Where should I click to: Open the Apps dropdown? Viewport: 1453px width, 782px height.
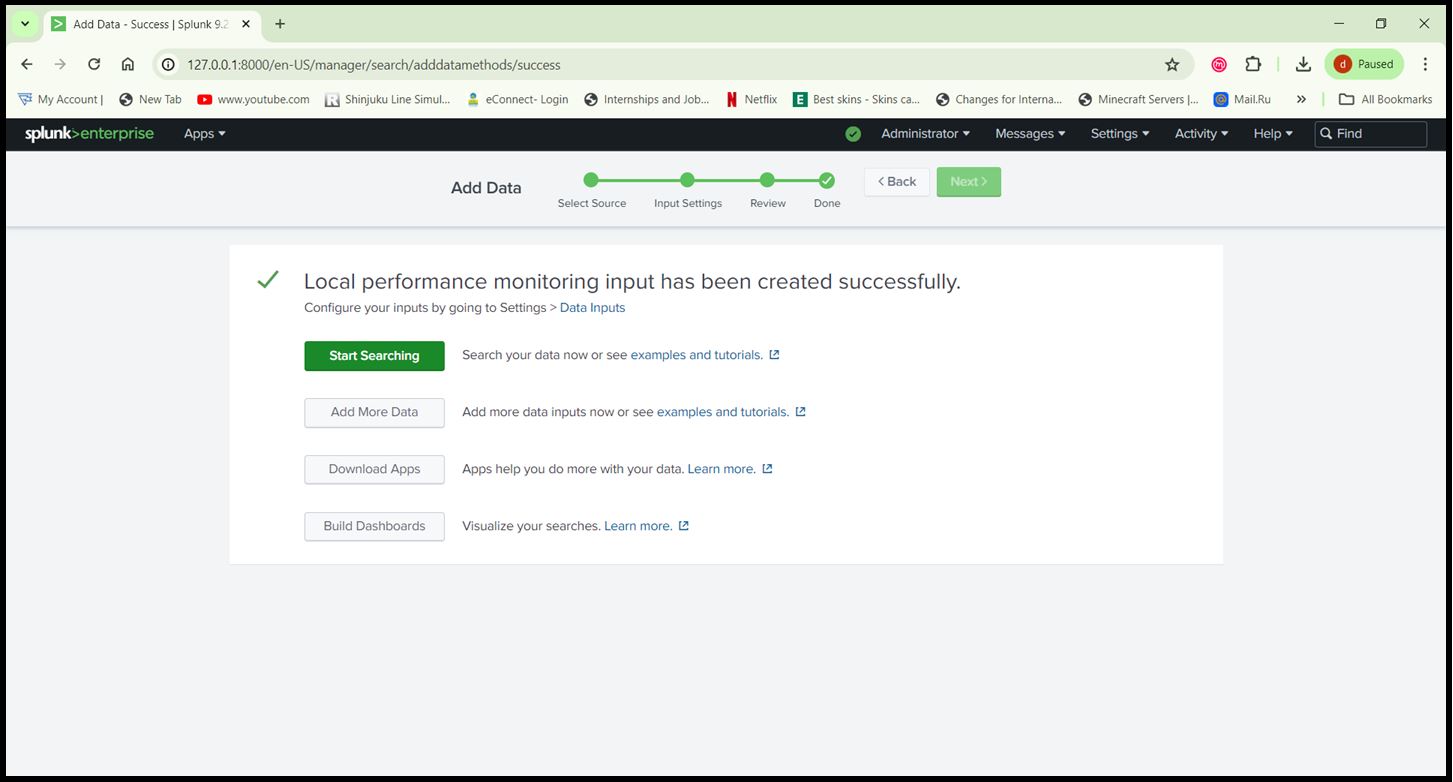(204, 133)
